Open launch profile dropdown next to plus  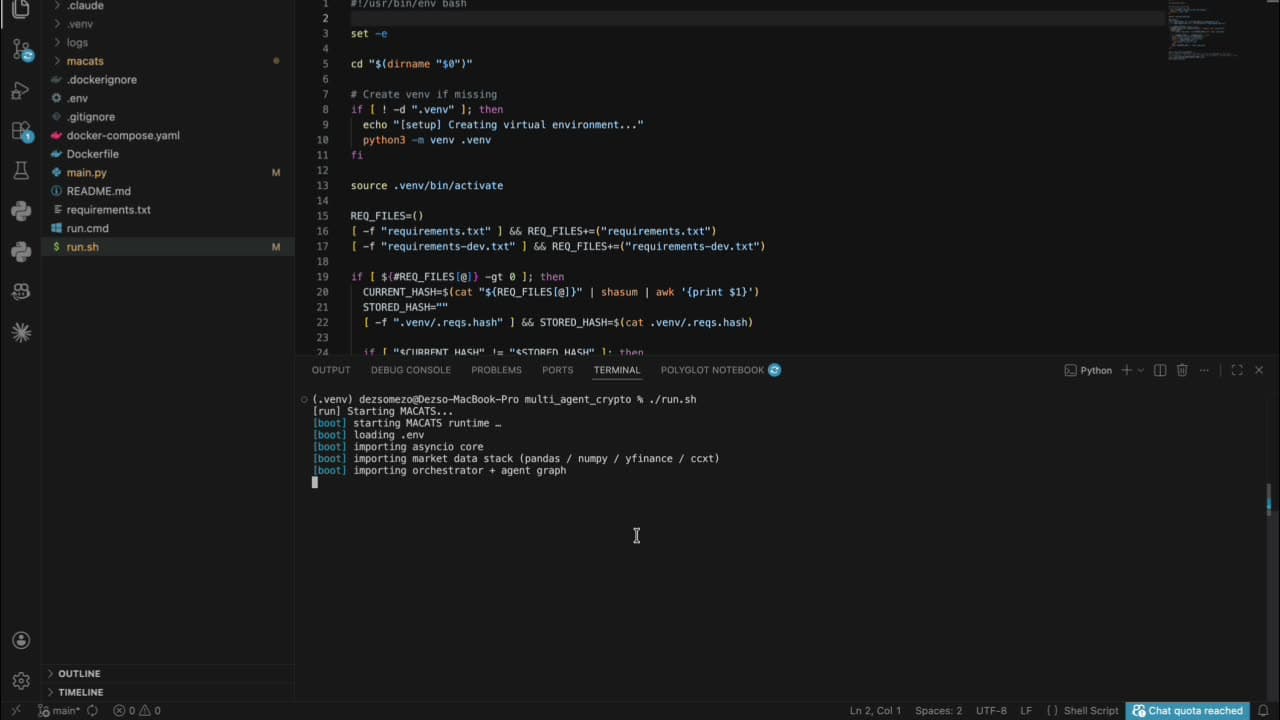(x=1140, y=370)
